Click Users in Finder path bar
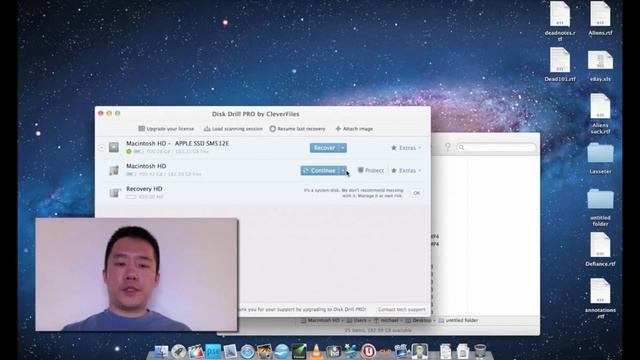 click(357, 320)
